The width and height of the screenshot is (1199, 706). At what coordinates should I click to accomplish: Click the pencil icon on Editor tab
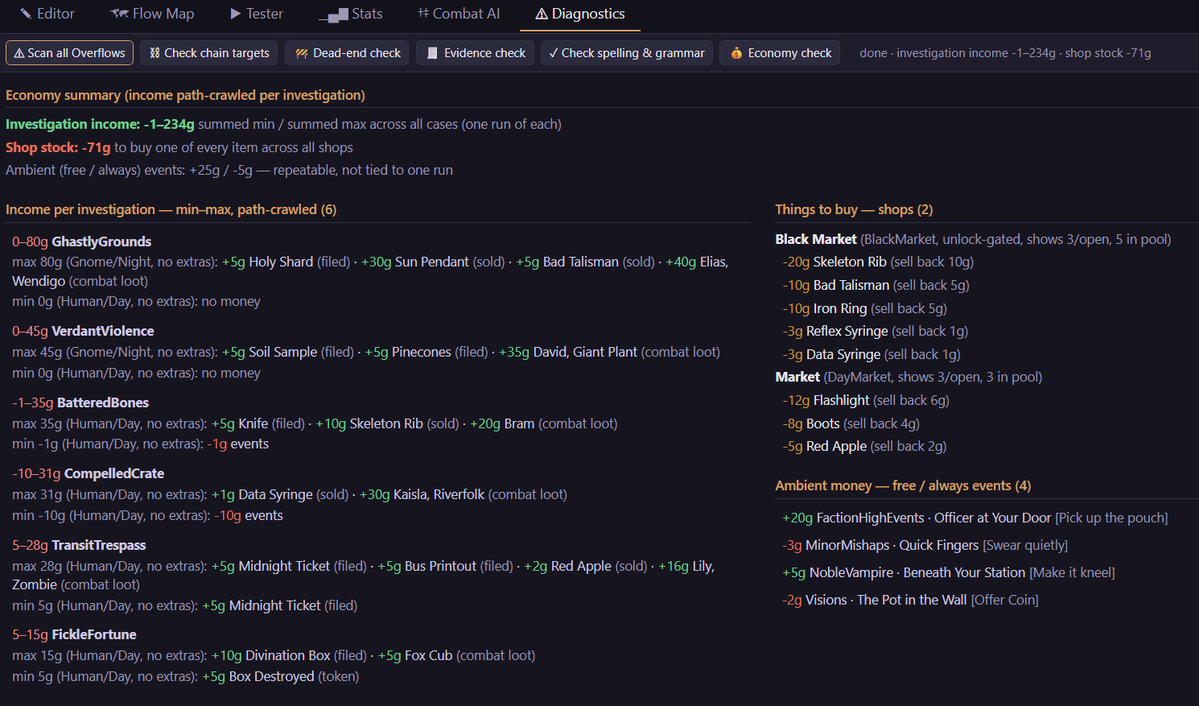pos(26,14)
